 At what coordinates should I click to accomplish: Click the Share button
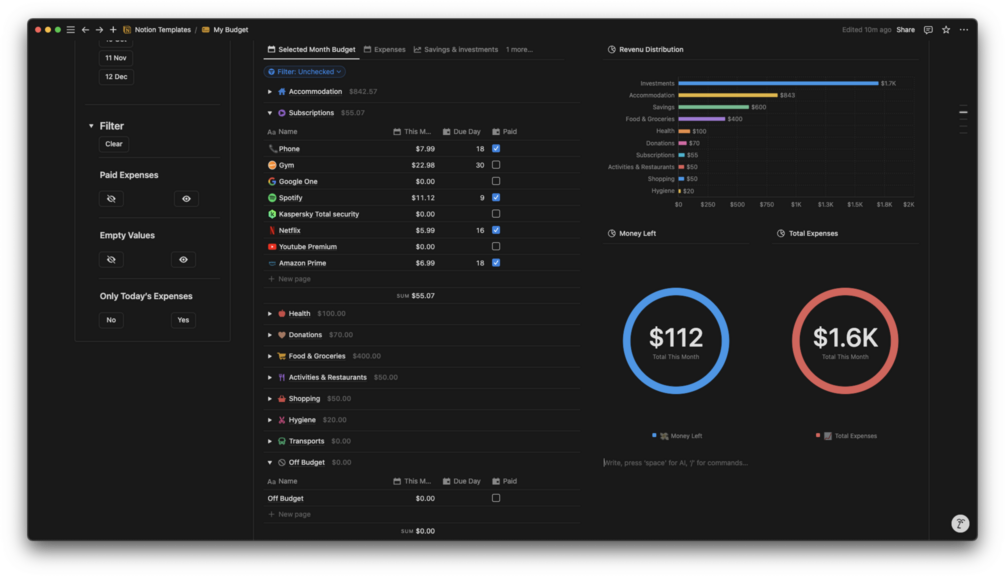(905, 29)
